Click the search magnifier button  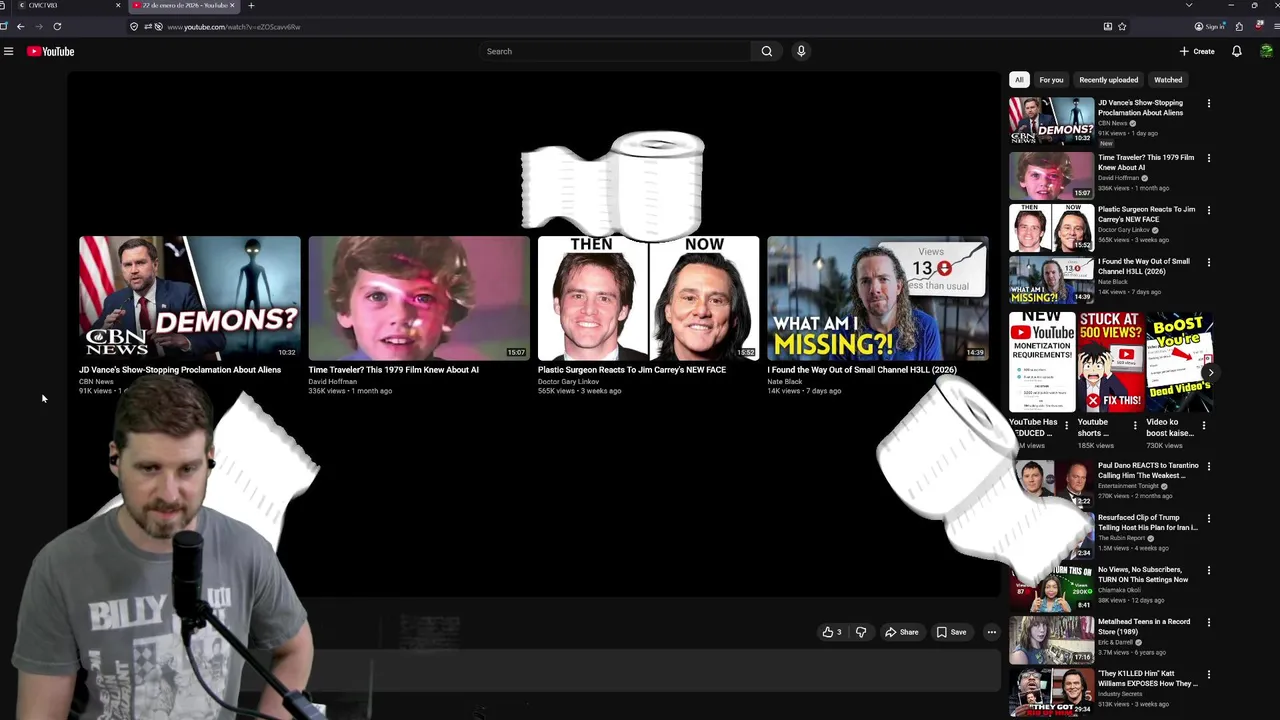click(767, 51)
